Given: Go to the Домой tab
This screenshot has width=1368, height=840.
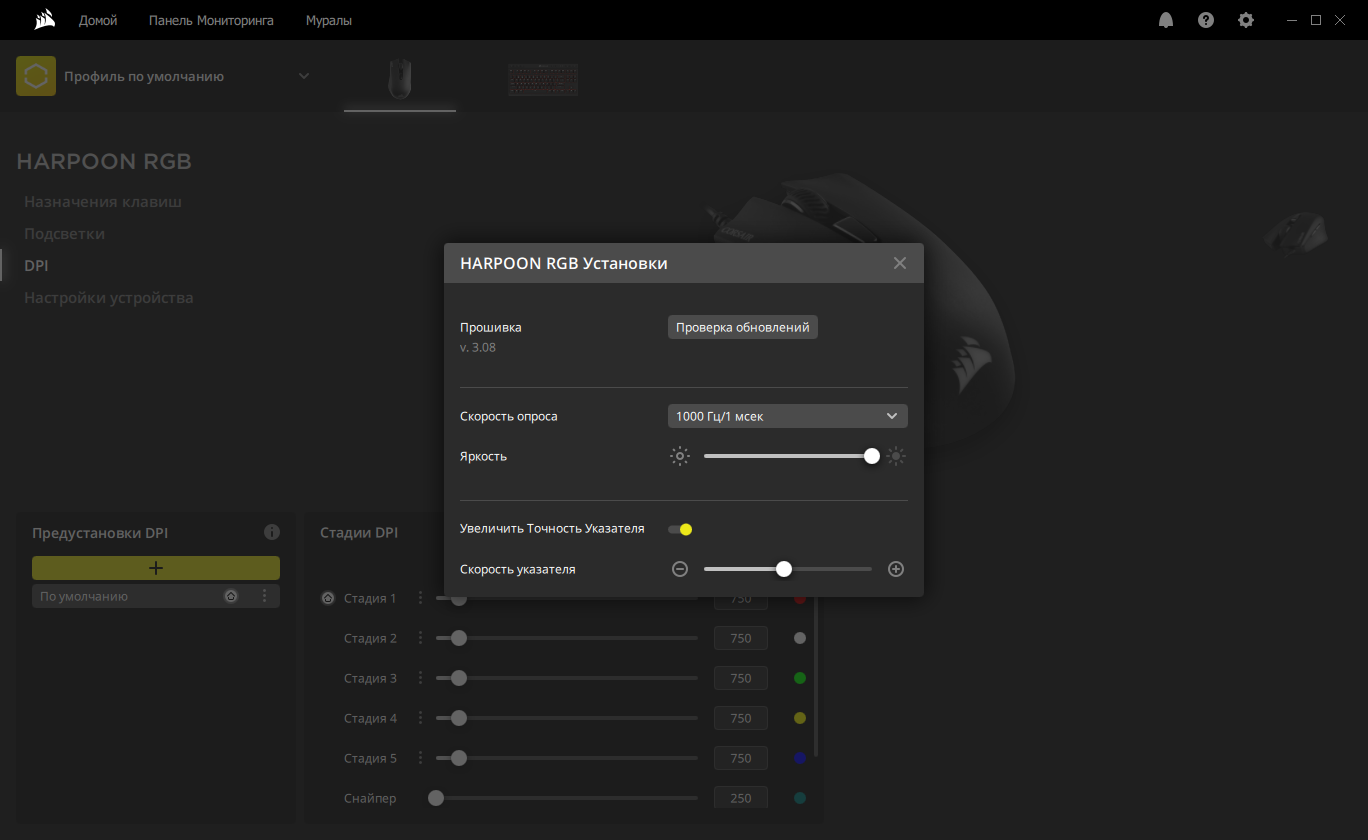Looking at the screenshot, I should pyautogui.click(x=98, y=20).
